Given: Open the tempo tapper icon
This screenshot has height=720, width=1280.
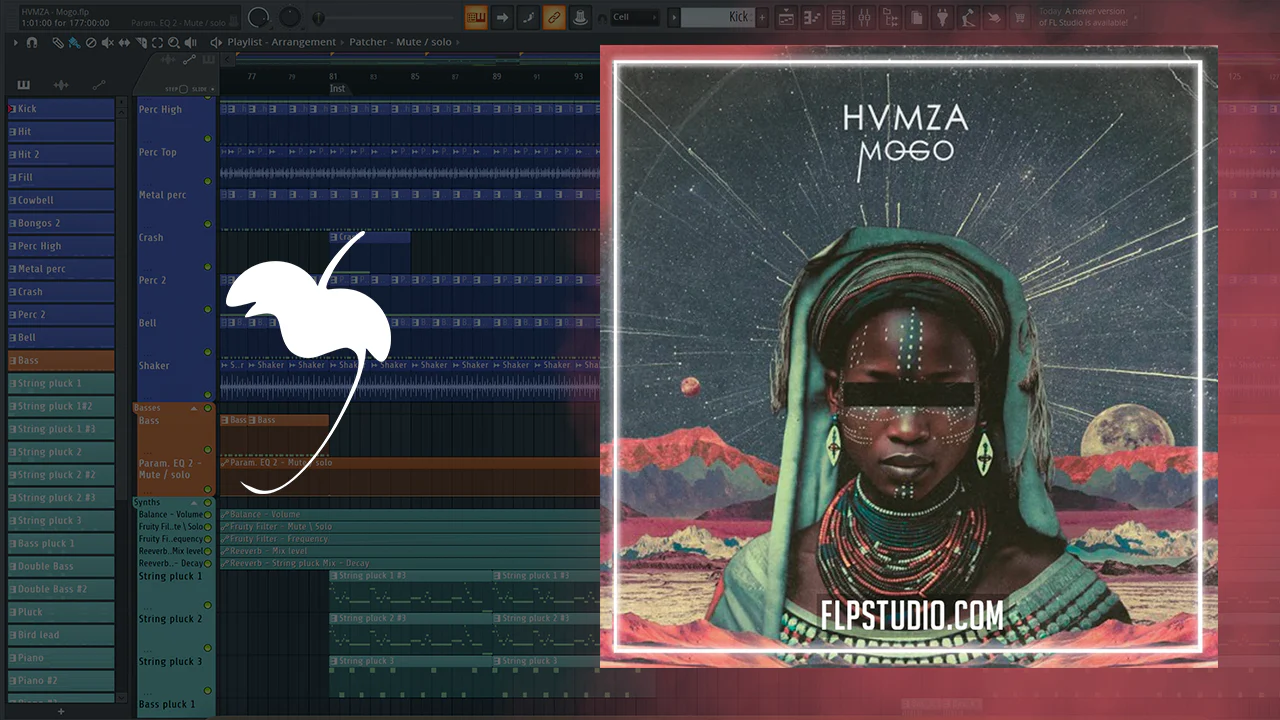Looking at the screenshot, I should 969,17.
